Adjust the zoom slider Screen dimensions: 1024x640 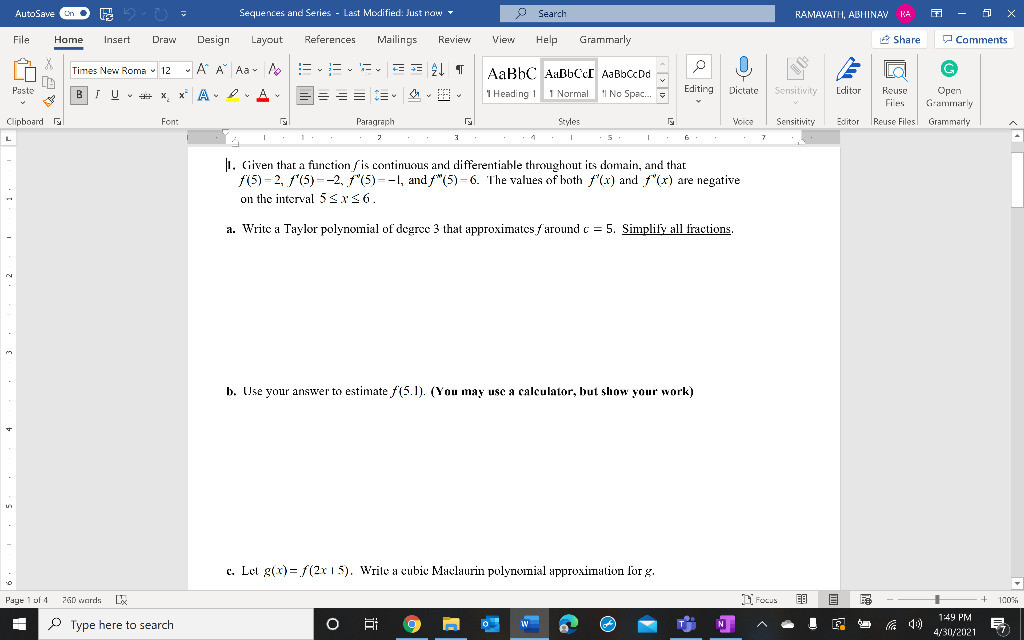coord(937,600)
